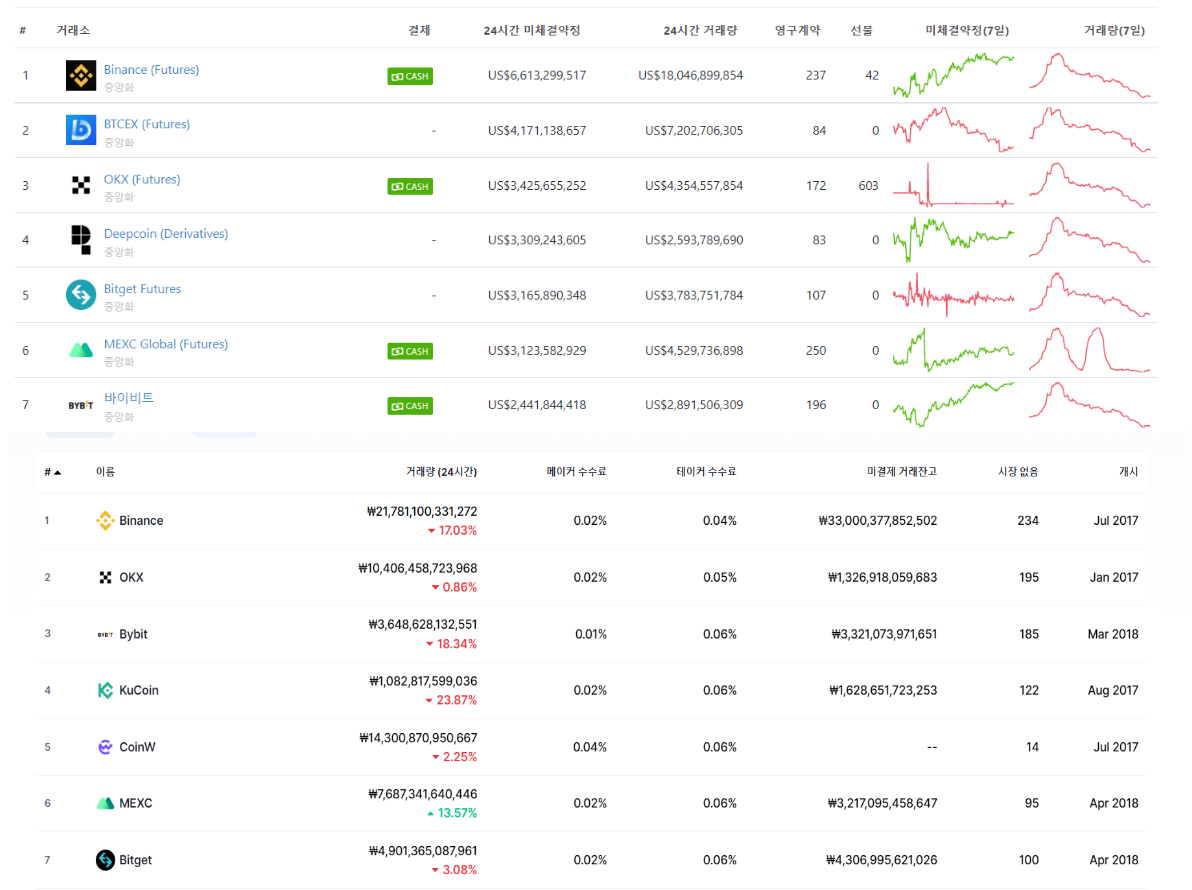Screen dimensions: 1192x890
Task: Click the CASH badge in Binance (Futures) row
Action: (x=410, y=76)
